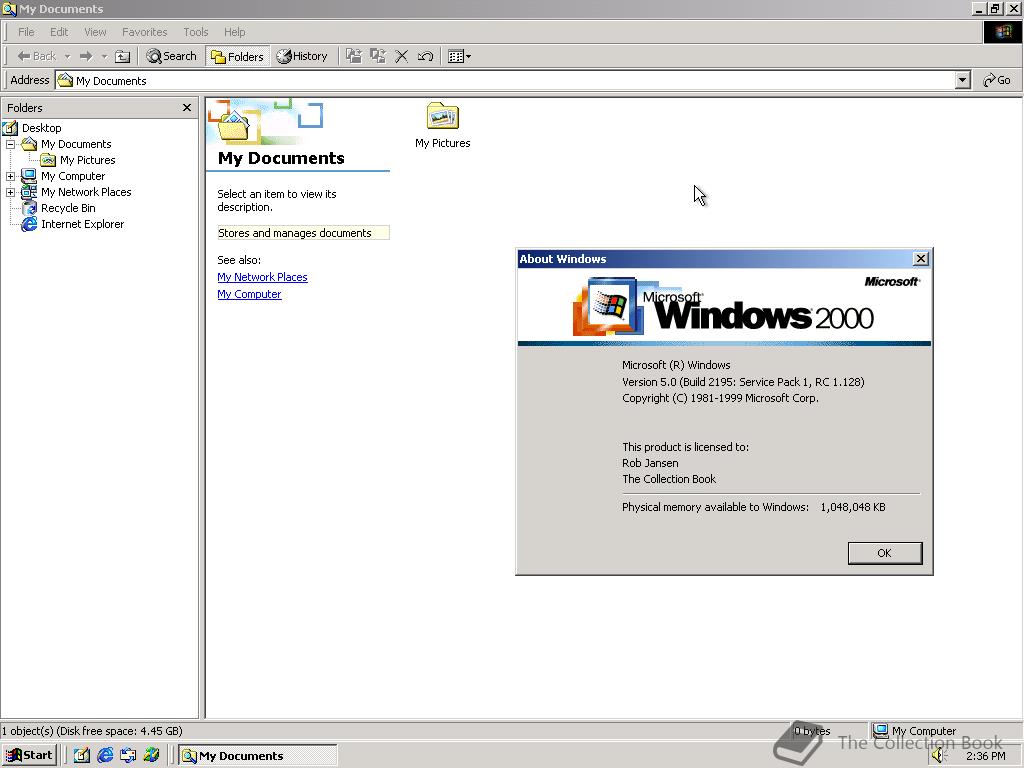Follow the My Network Places link

(263, 277)
